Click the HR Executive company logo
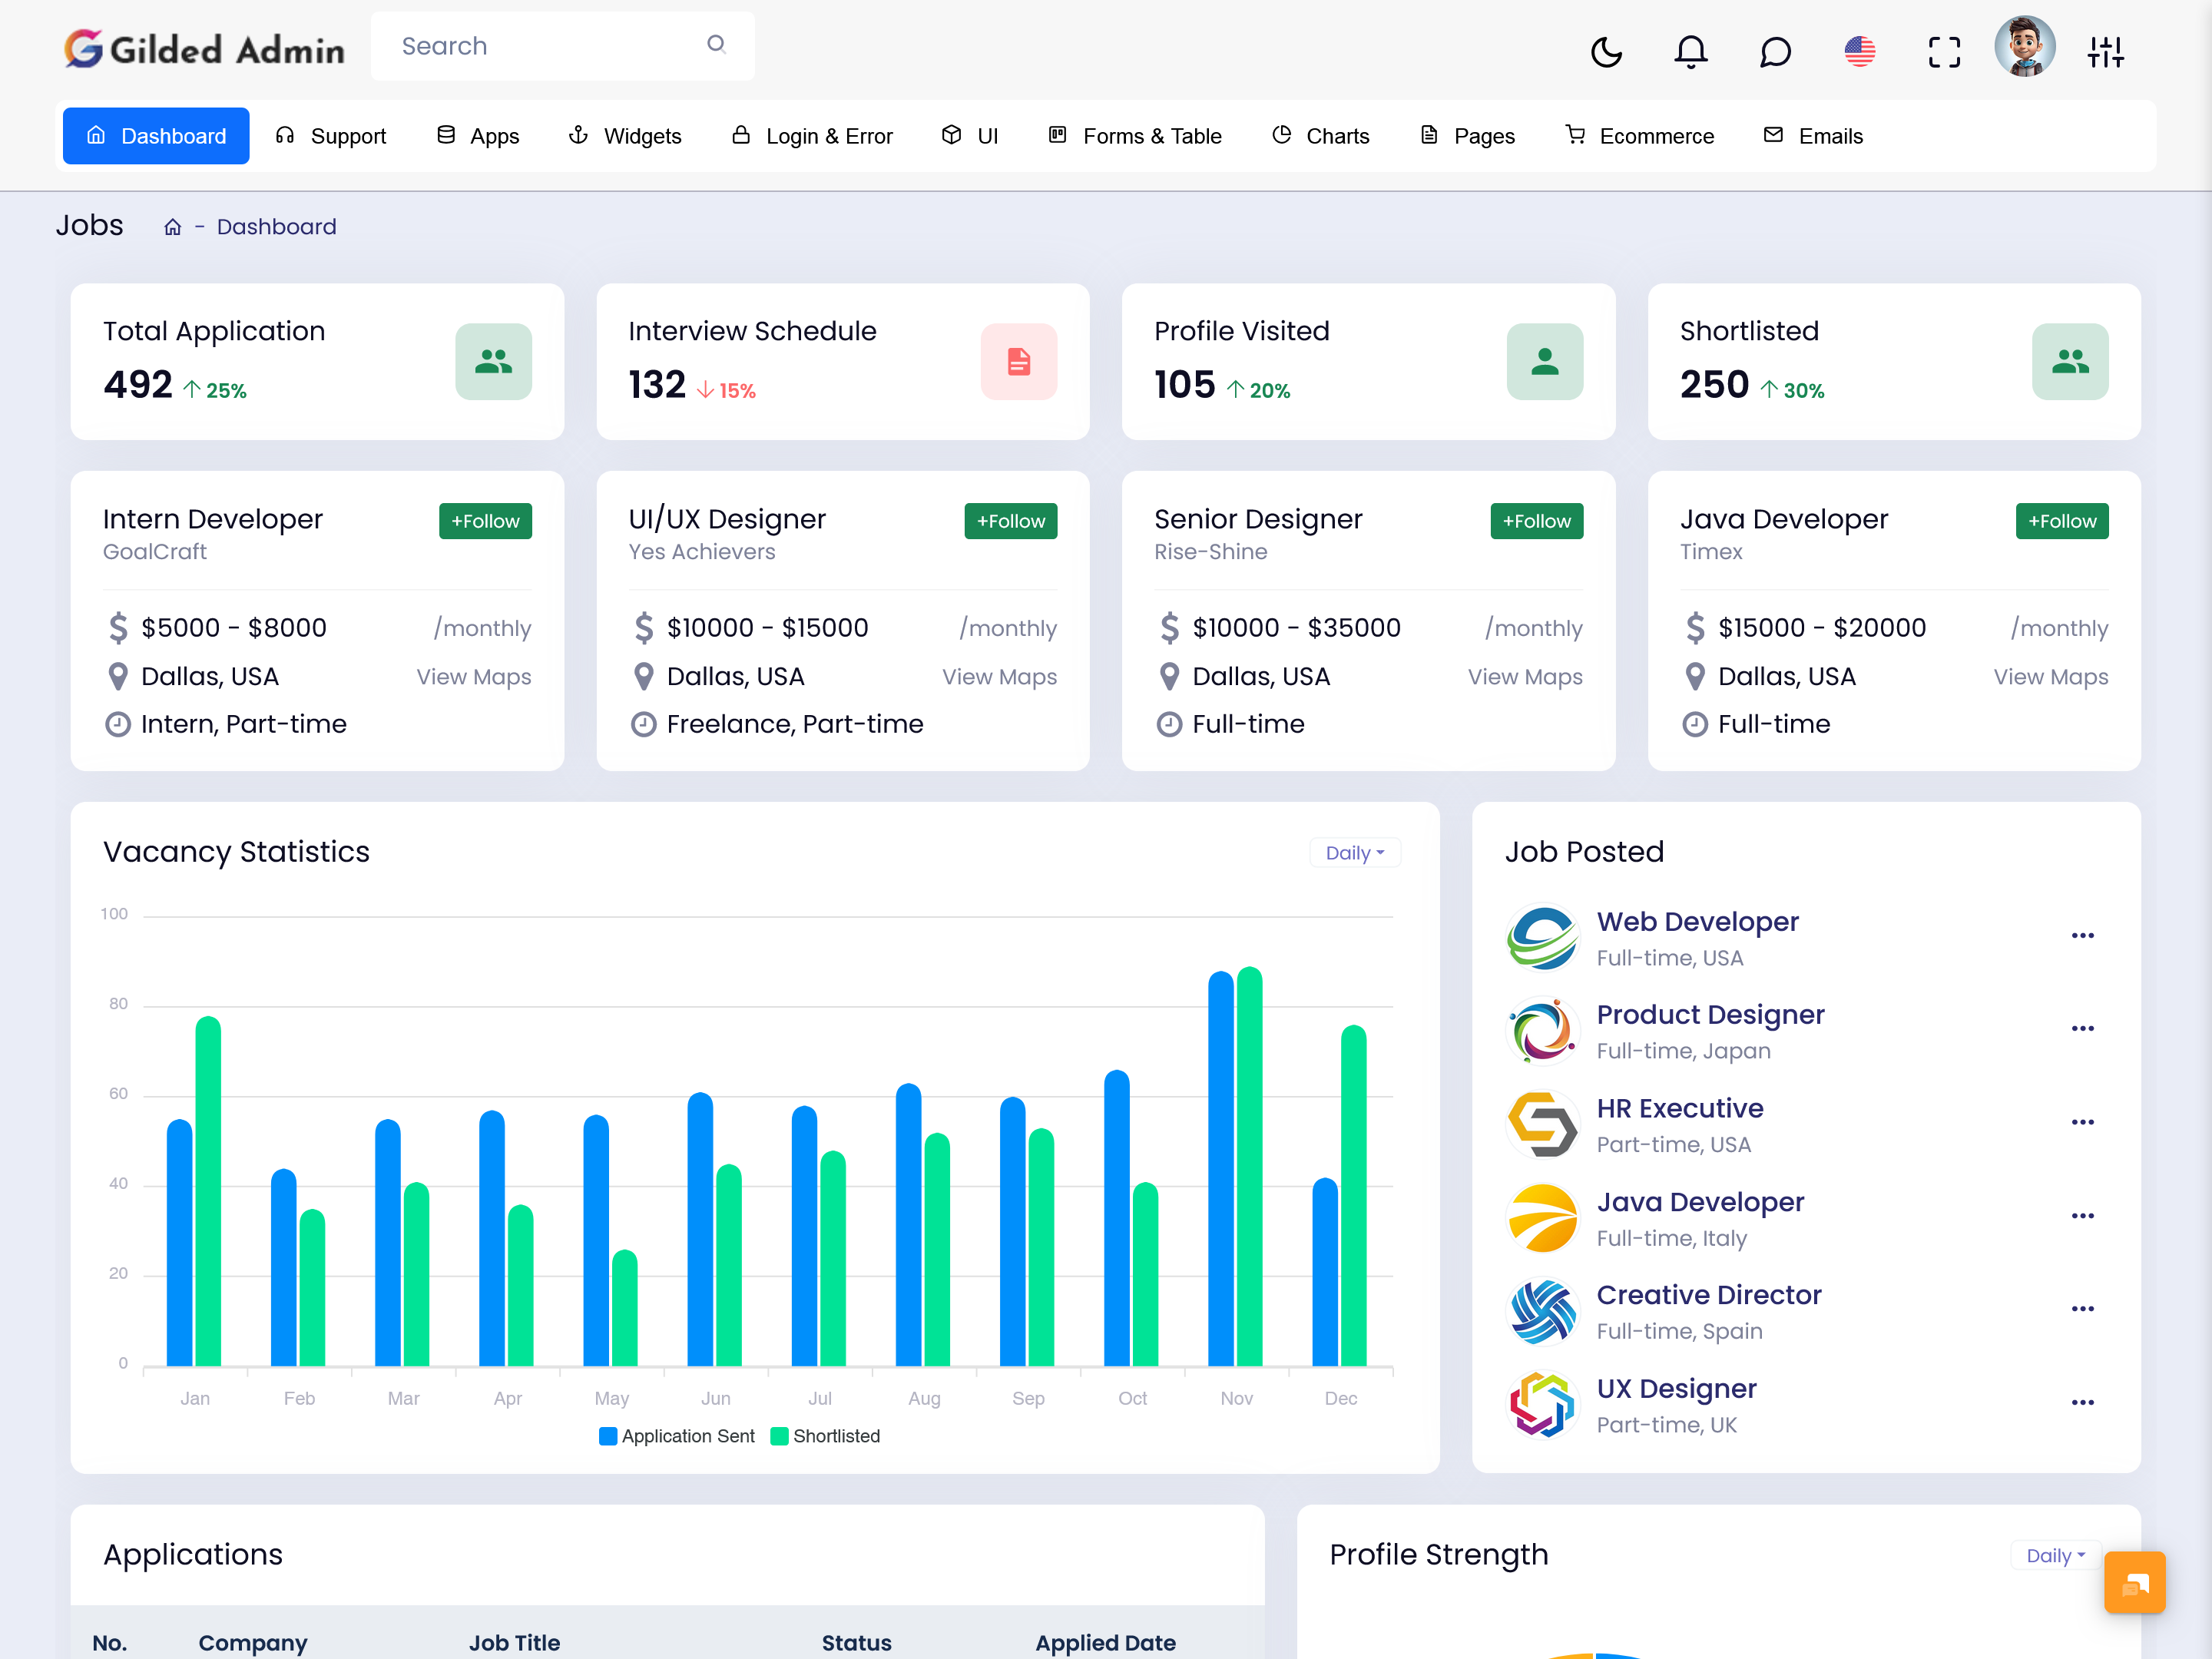The width and height of the screenshot is (2212, 1659). (1542, 1125)
